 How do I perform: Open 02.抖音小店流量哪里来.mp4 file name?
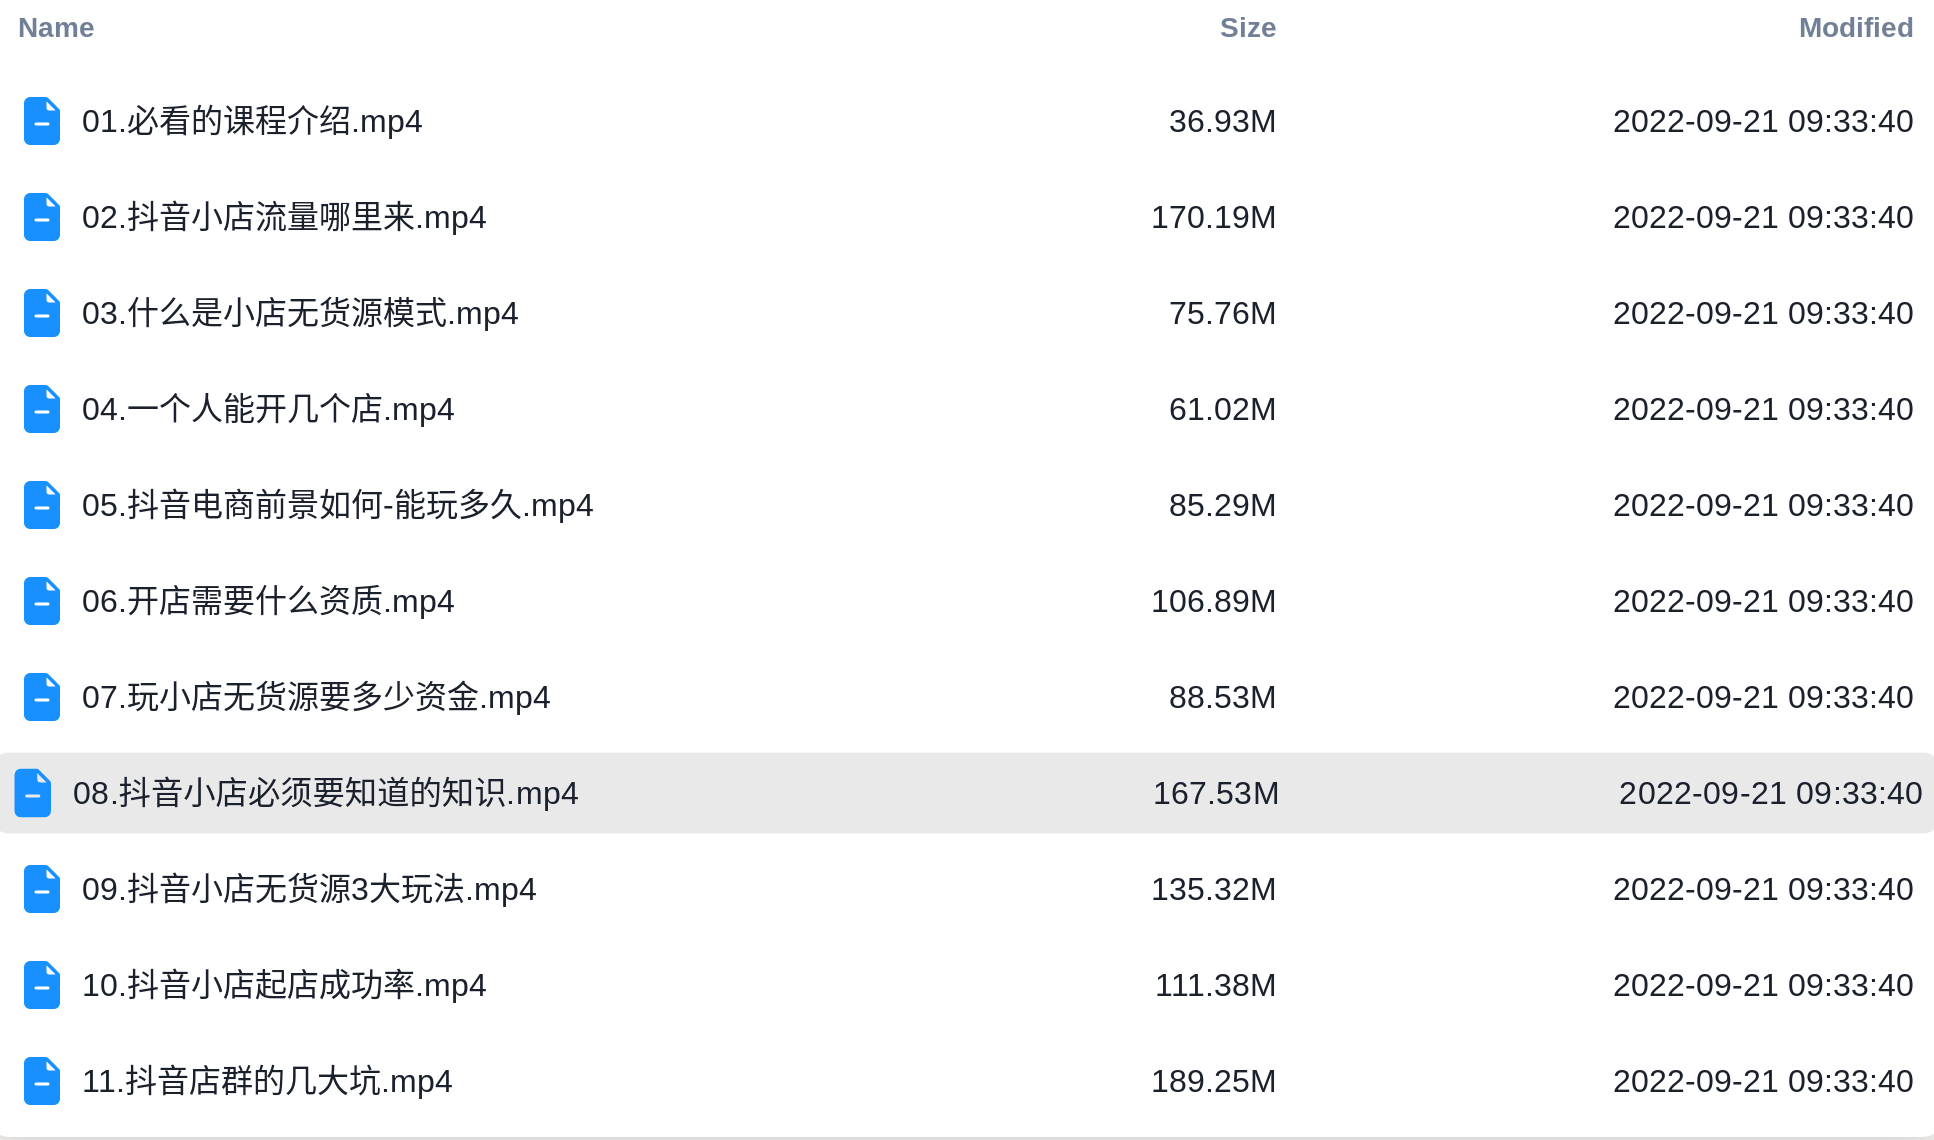tap(284, 217)
